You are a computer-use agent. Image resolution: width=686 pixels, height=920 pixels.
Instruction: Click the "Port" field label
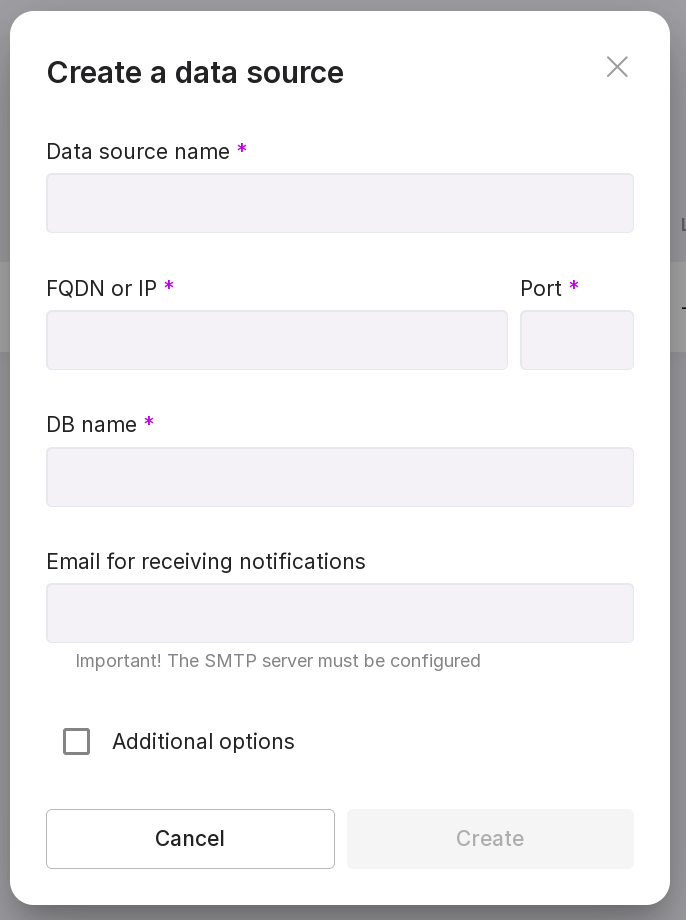[x=541, y=289]
